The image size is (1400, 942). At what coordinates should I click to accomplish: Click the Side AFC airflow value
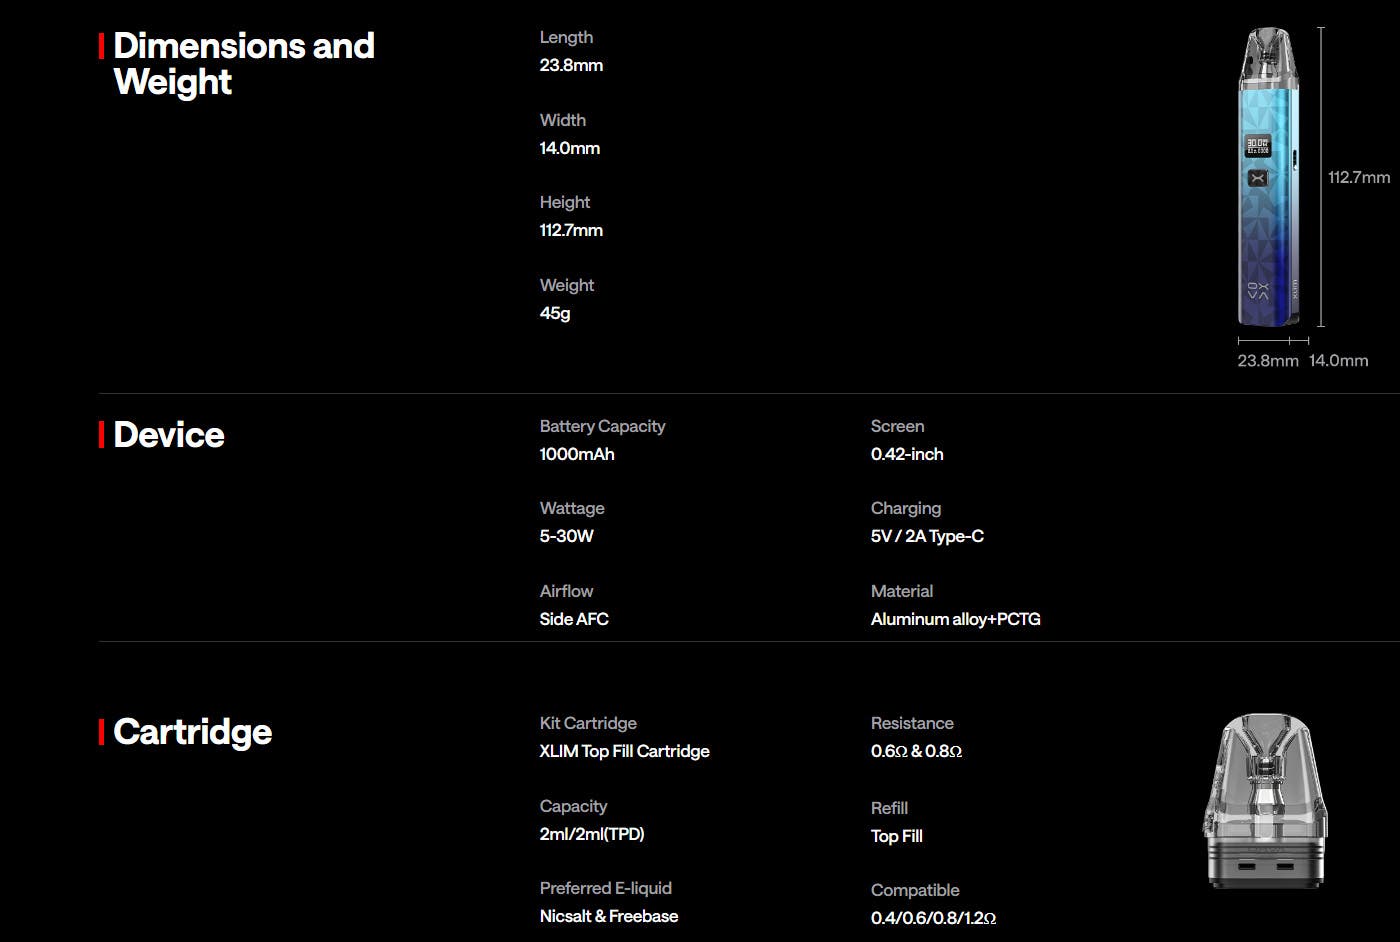tap(574, 619)
